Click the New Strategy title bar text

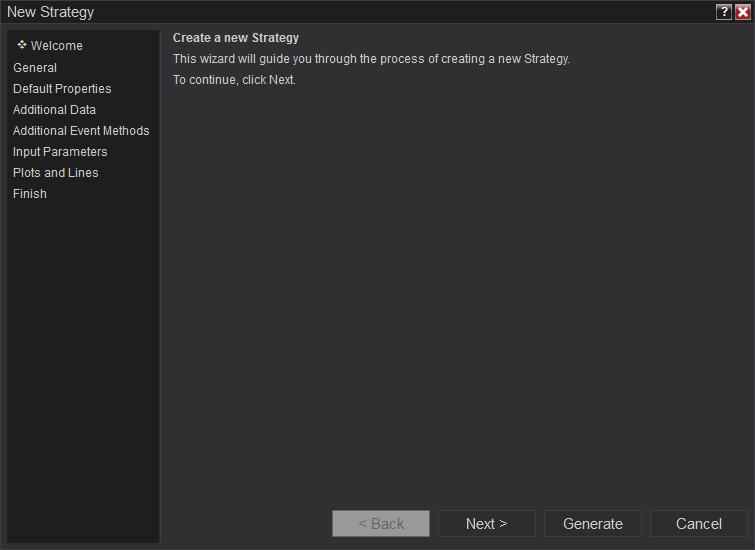click(x=51, y=12)
